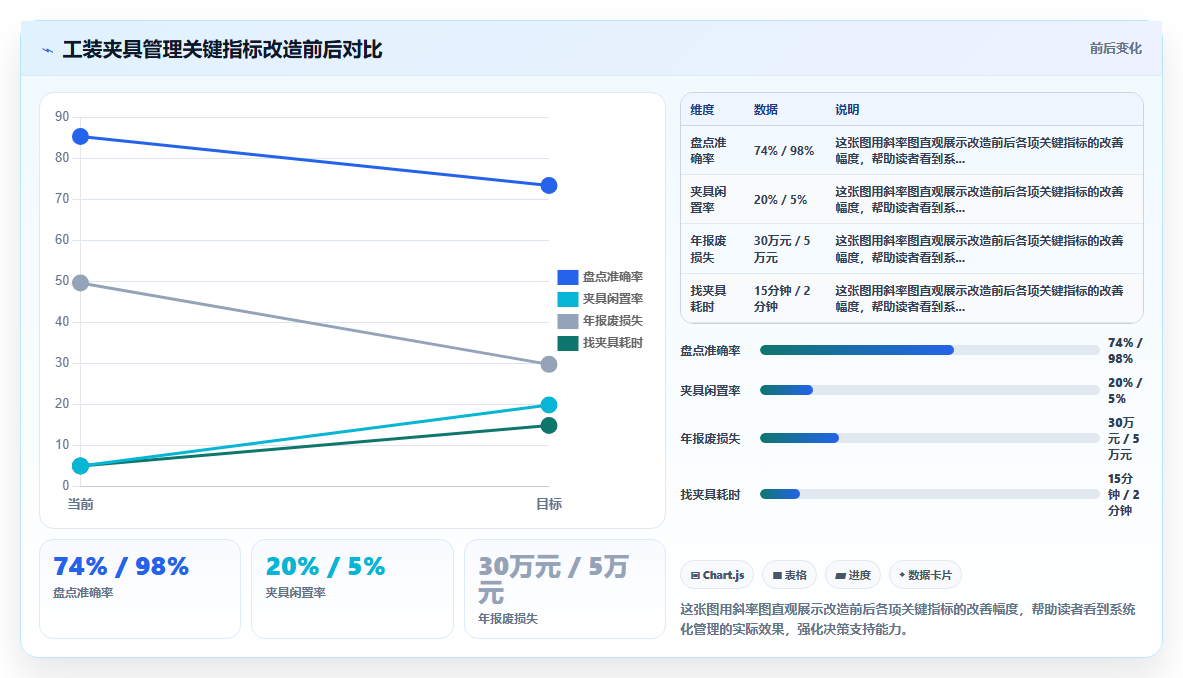Click the 数据卡片 chip icon
Image resolution: width=1183 pixels, height=678 pixels.
902,575
